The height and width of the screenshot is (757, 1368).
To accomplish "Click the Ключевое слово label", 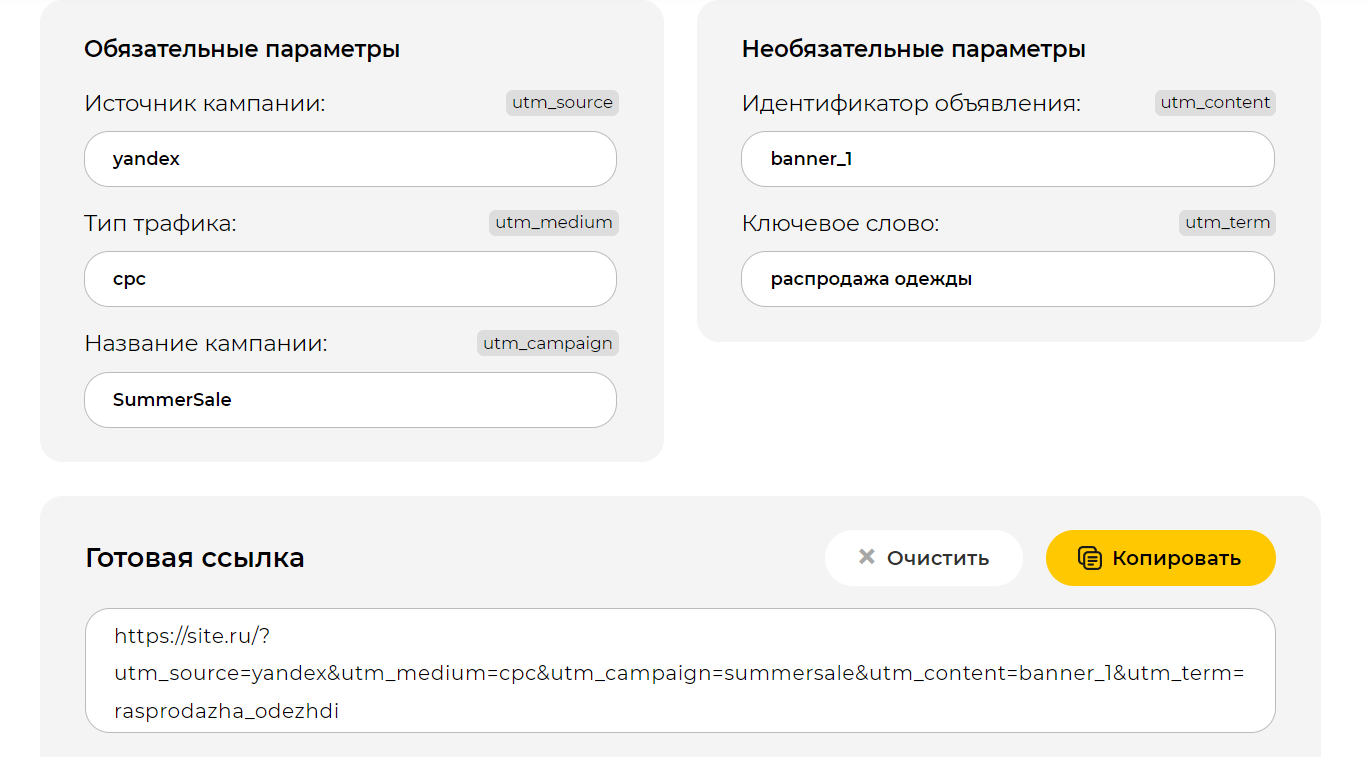I will pos(841,224).
